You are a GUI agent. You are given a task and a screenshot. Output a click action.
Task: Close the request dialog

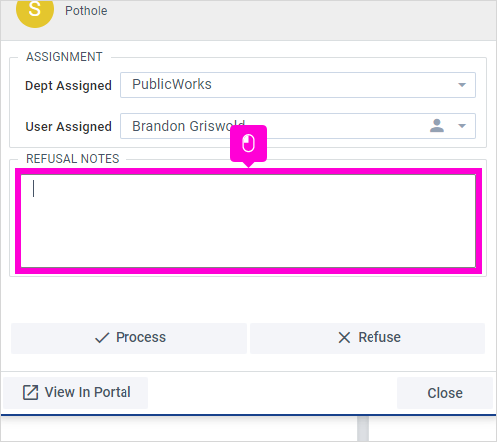tap(445, 393)
